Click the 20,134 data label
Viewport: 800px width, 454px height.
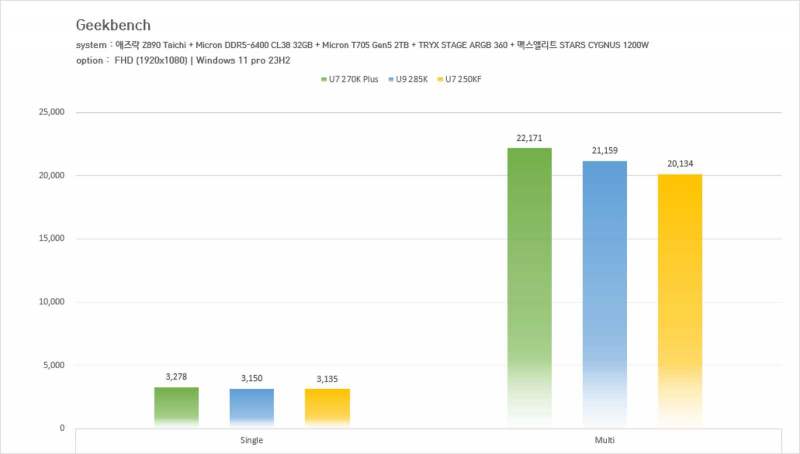tap(680, 164)
